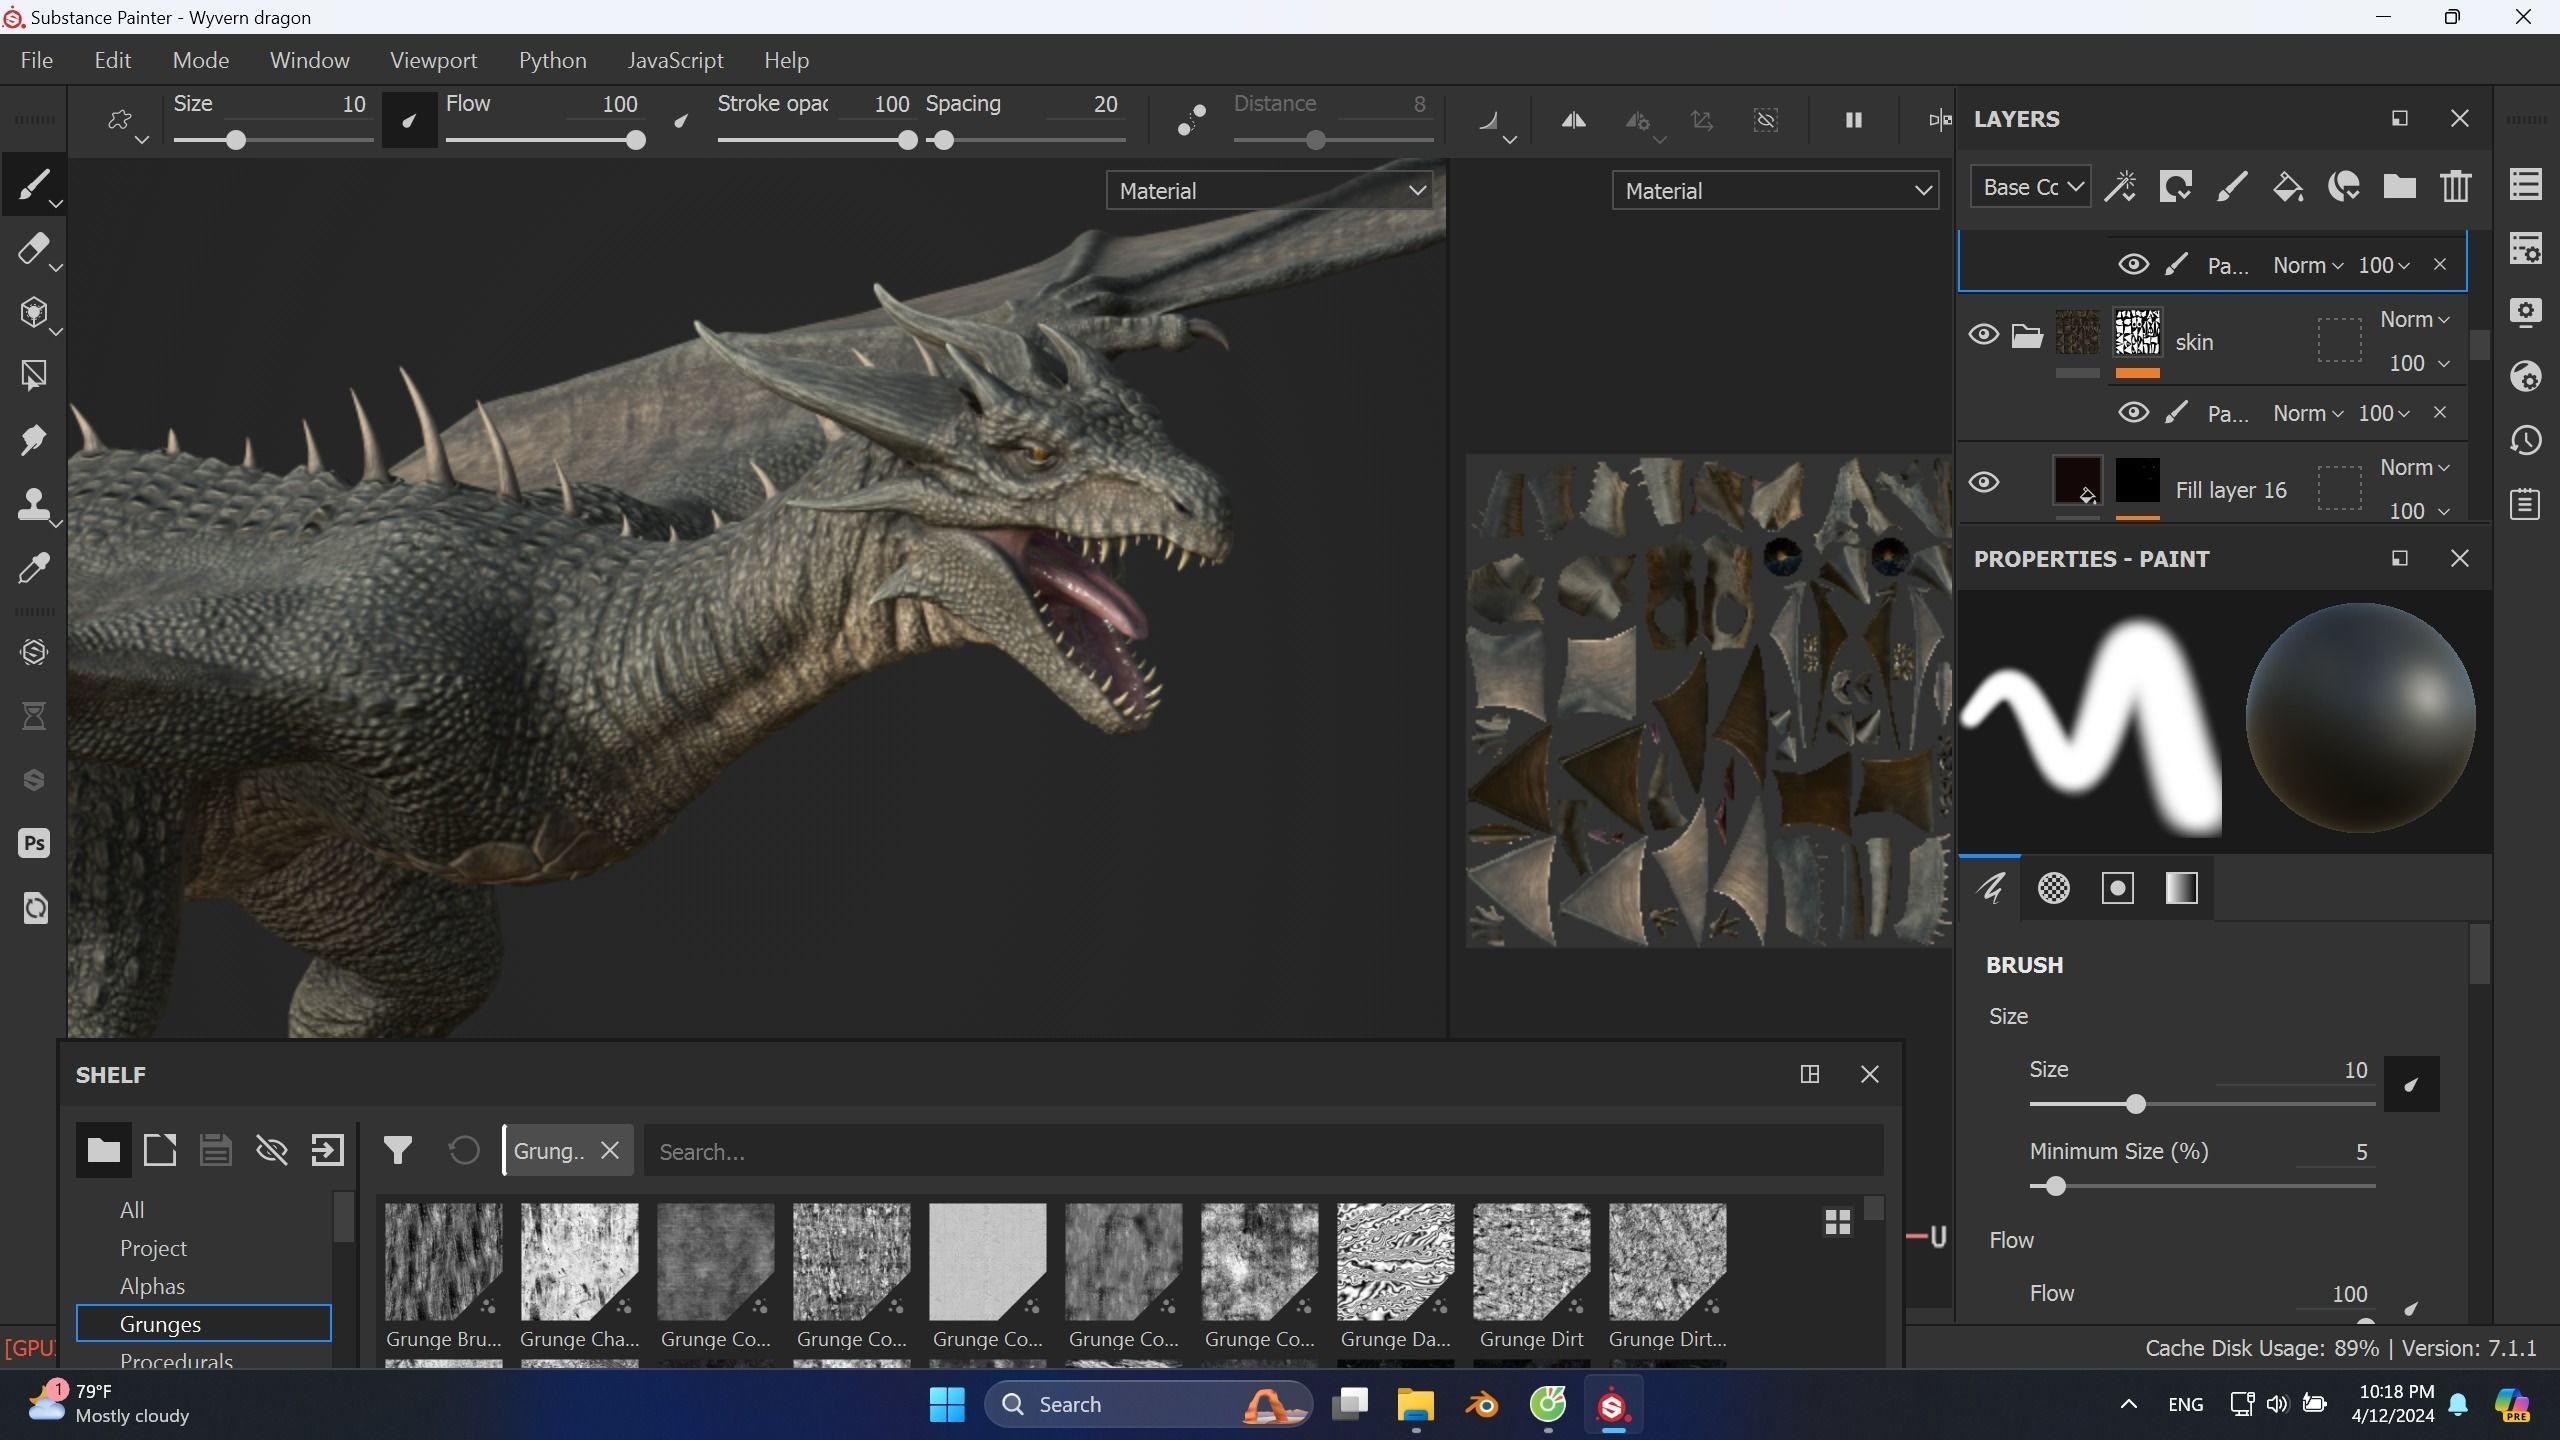Undock the Shelf panel
The image size is (2560, 1440).
[1809, 1074]
